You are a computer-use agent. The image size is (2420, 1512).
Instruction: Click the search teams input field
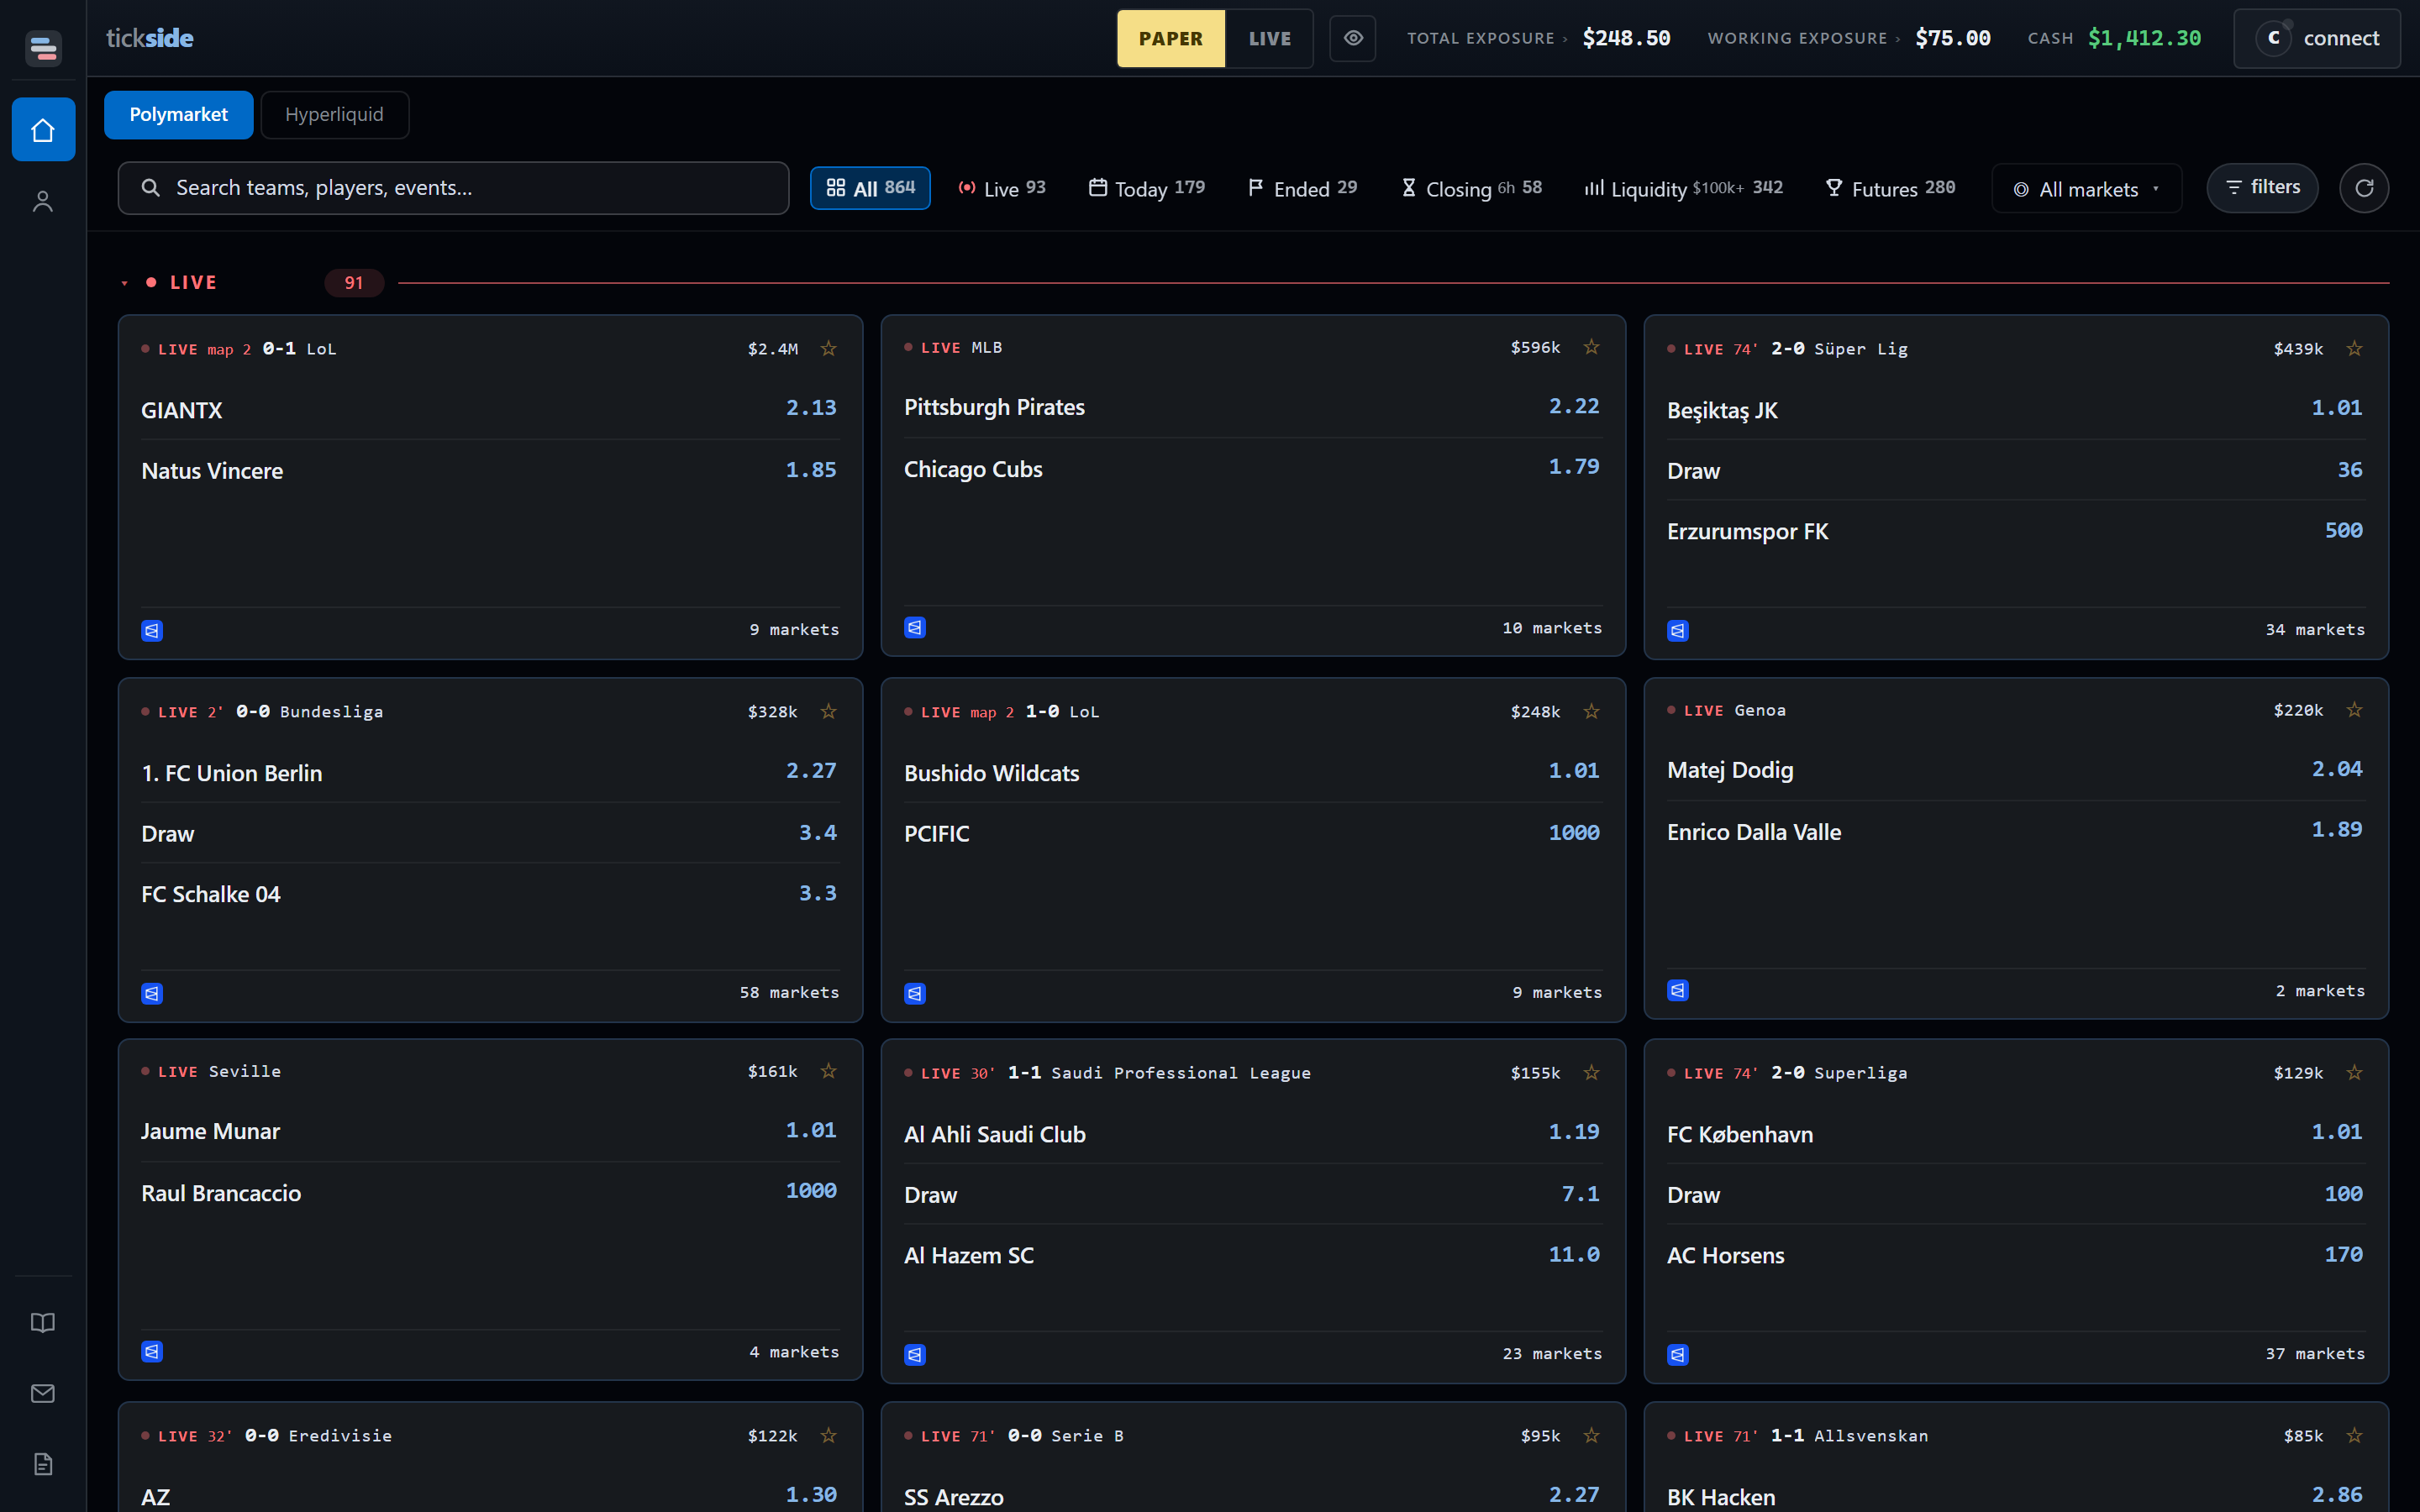pyautogui.click(x=453, y=188)
